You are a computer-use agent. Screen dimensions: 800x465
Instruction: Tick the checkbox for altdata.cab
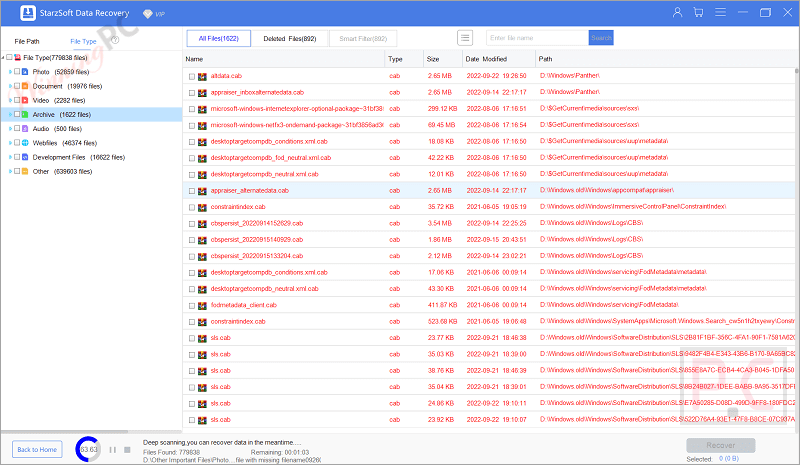pyautogui.click(x=192, y=77)
